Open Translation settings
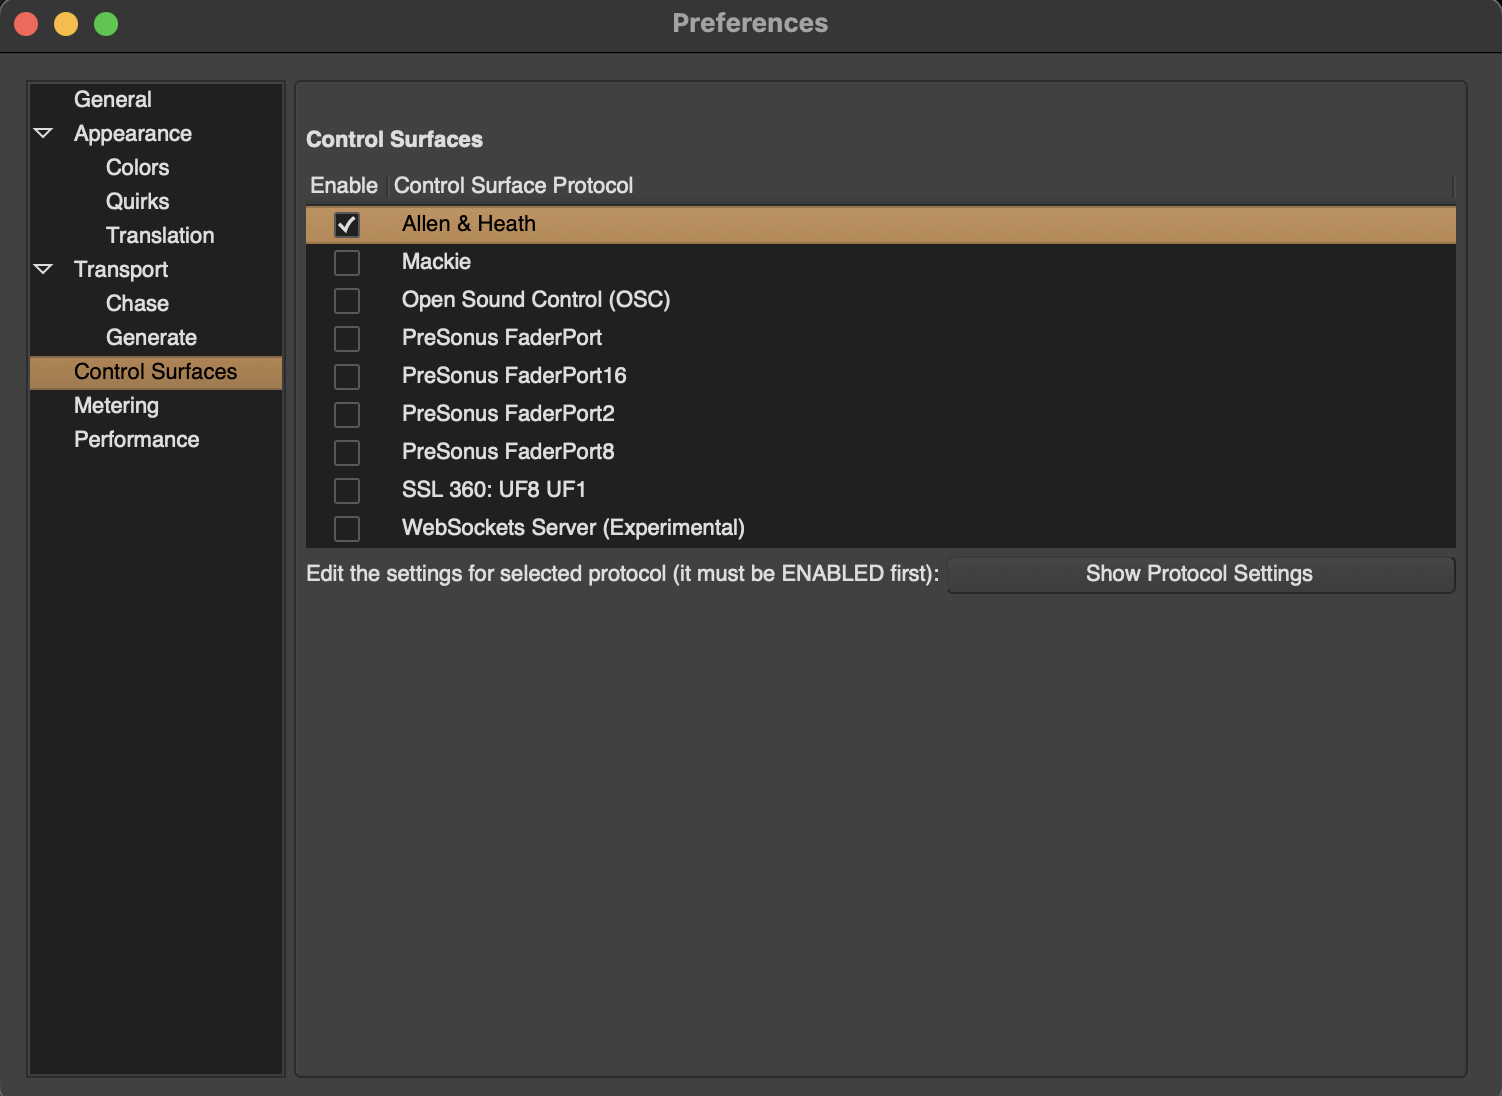This screenshot has width=1502, height=1096. [160, 236]
